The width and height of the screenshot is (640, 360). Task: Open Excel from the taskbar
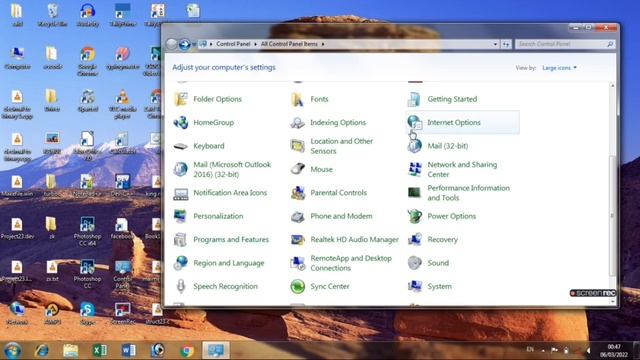click(x=100, y=350)
